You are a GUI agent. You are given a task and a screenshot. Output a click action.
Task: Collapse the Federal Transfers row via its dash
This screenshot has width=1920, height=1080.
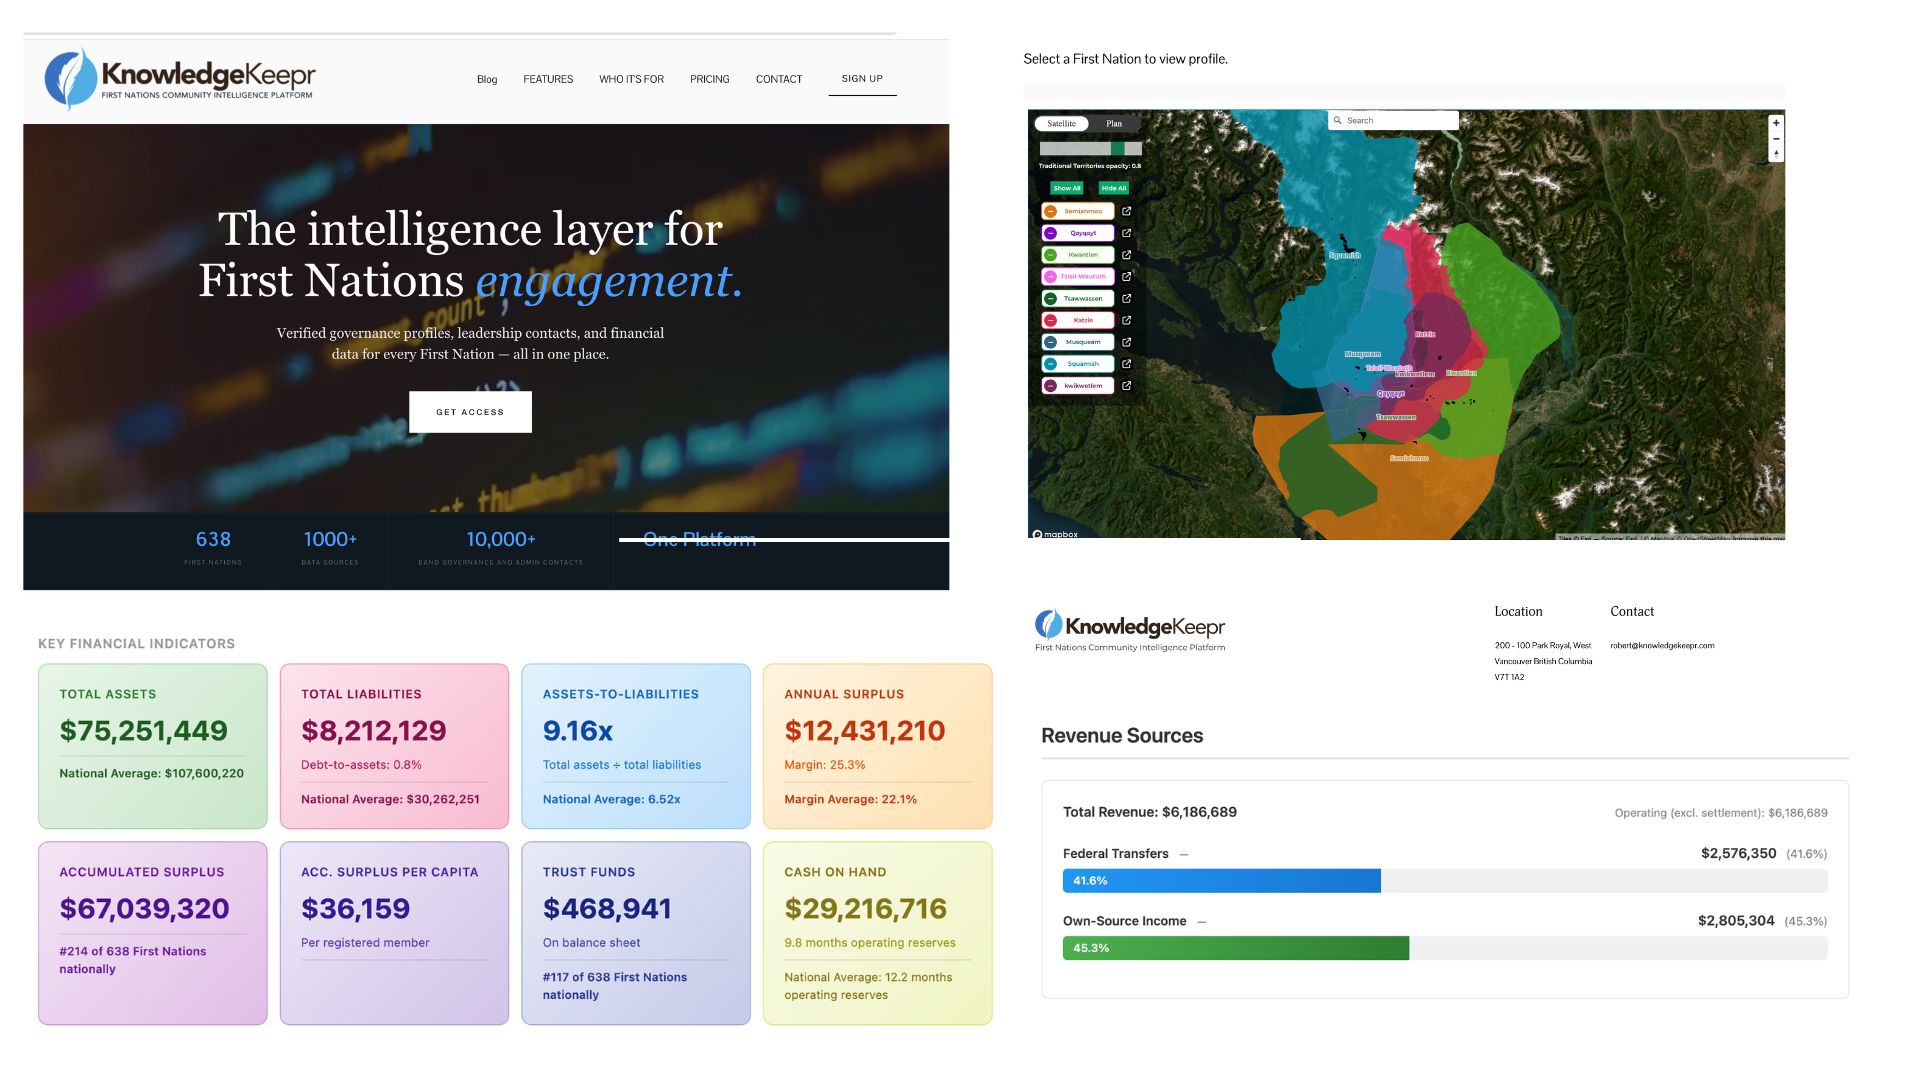click(x=1184, y=854)
